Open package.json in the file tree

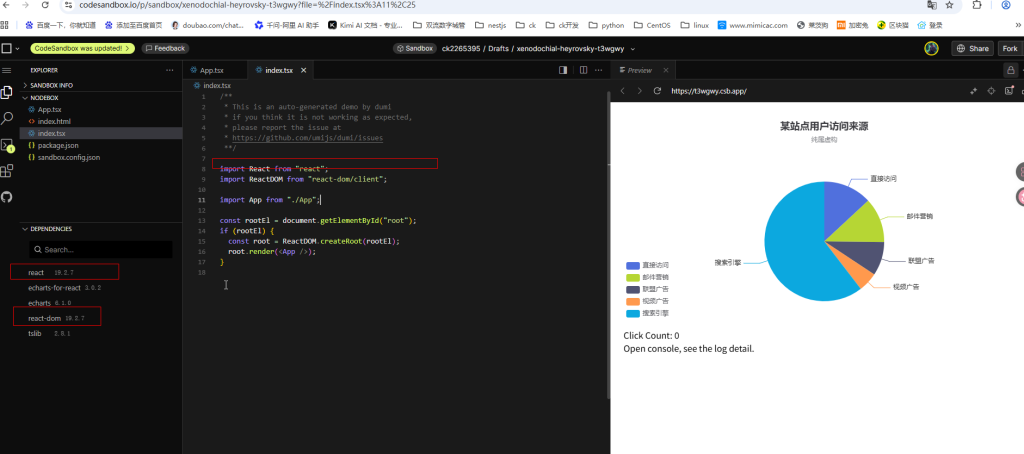click(101, 146)
